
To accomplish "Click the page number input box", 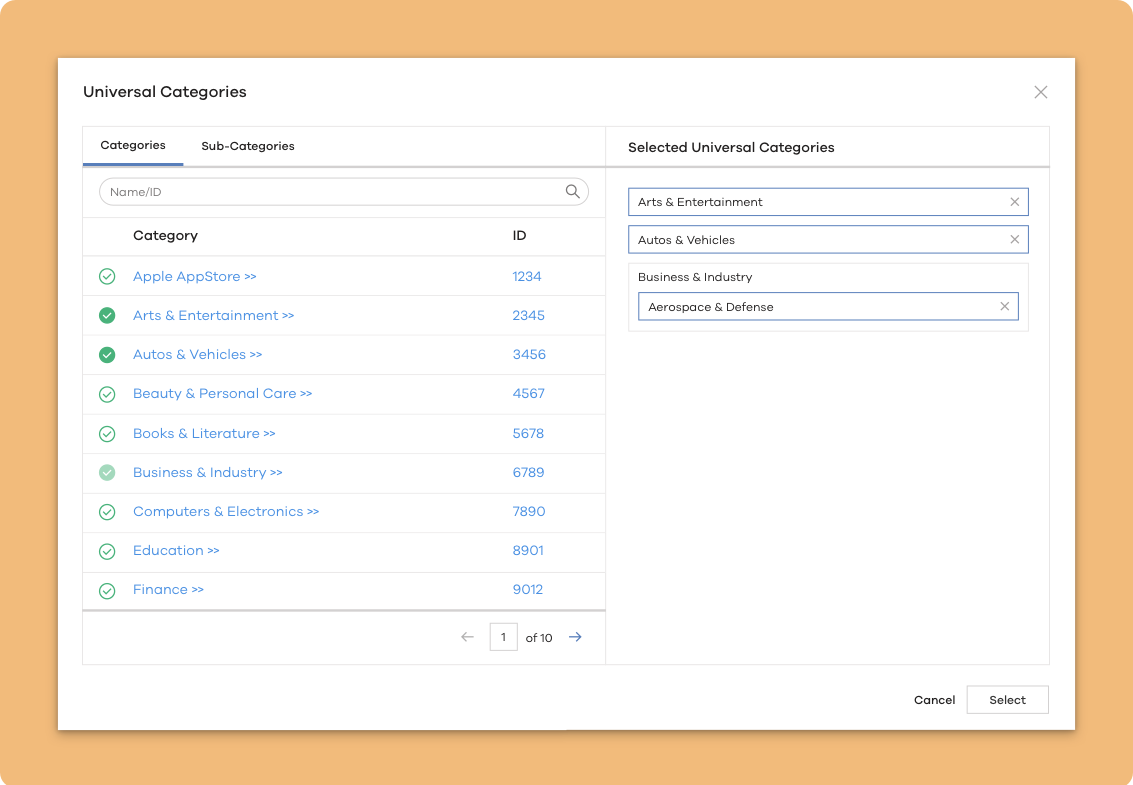I will (503, 637).
